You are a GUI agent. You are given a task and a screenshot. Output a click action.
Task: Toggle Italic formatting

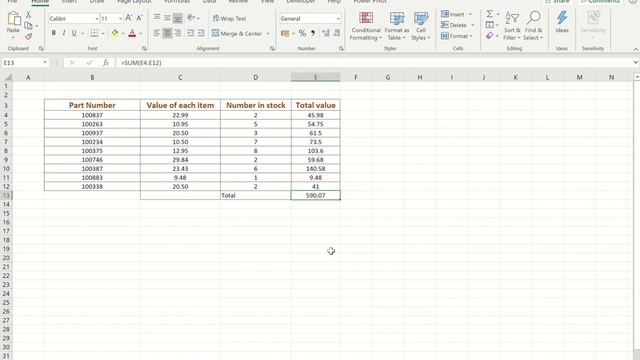pyautogui.click(x=64, y=33)
